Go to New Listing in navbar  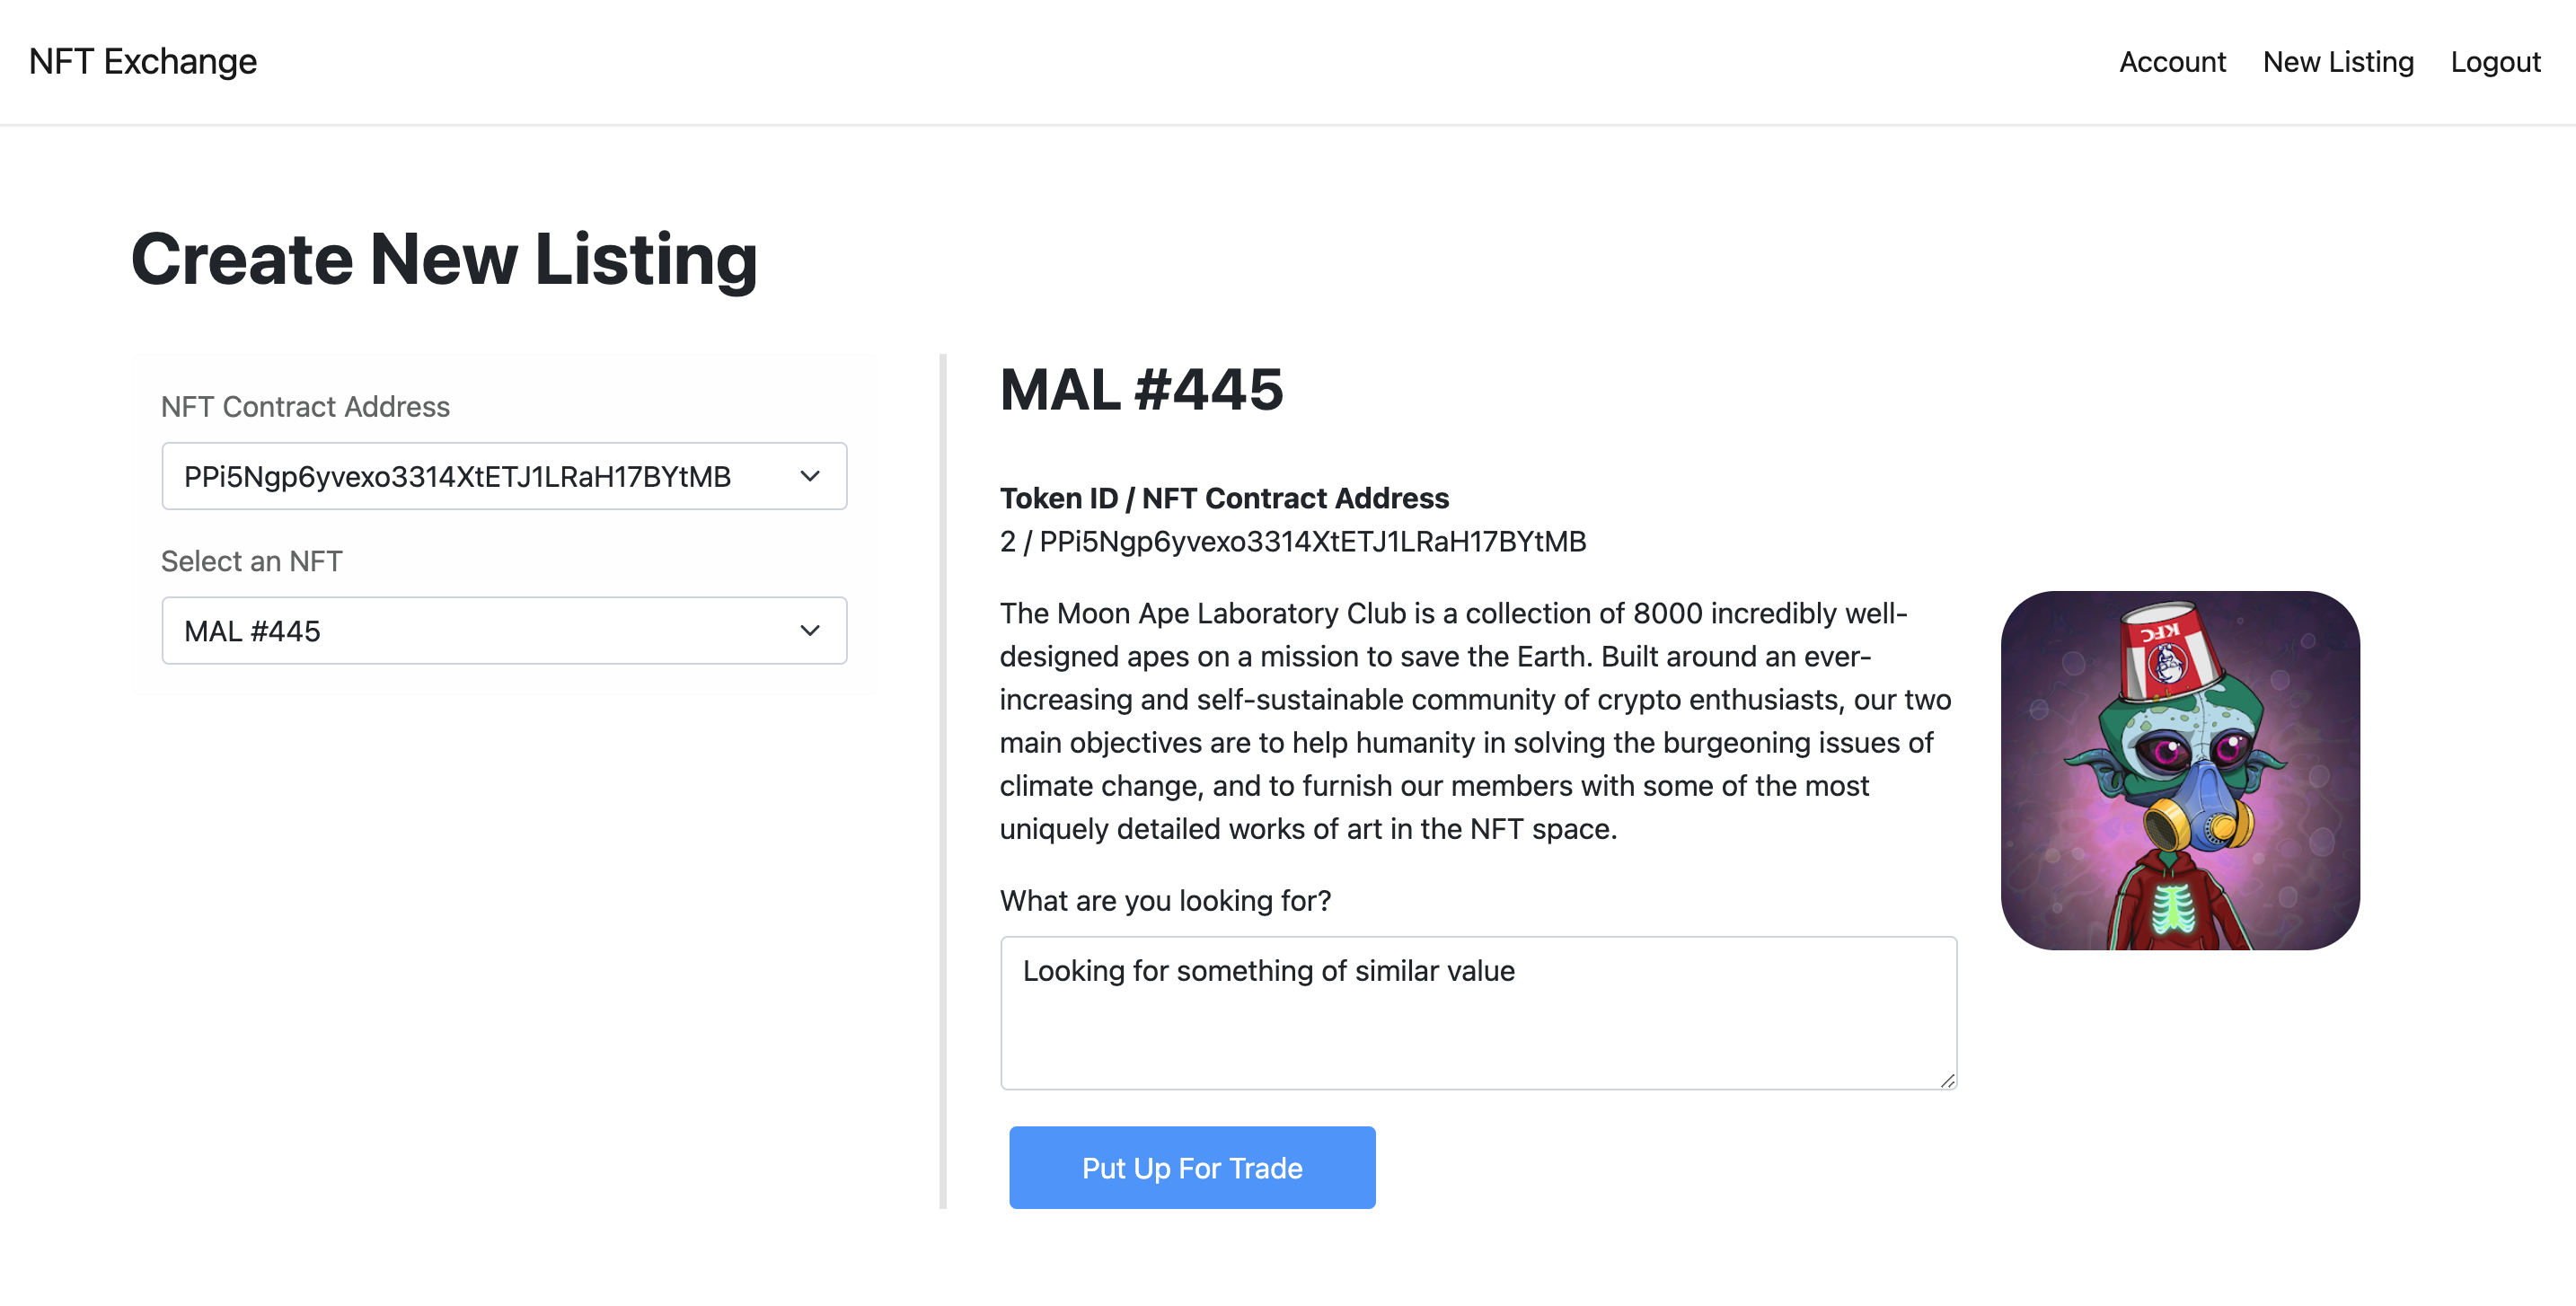point(2338,62)
